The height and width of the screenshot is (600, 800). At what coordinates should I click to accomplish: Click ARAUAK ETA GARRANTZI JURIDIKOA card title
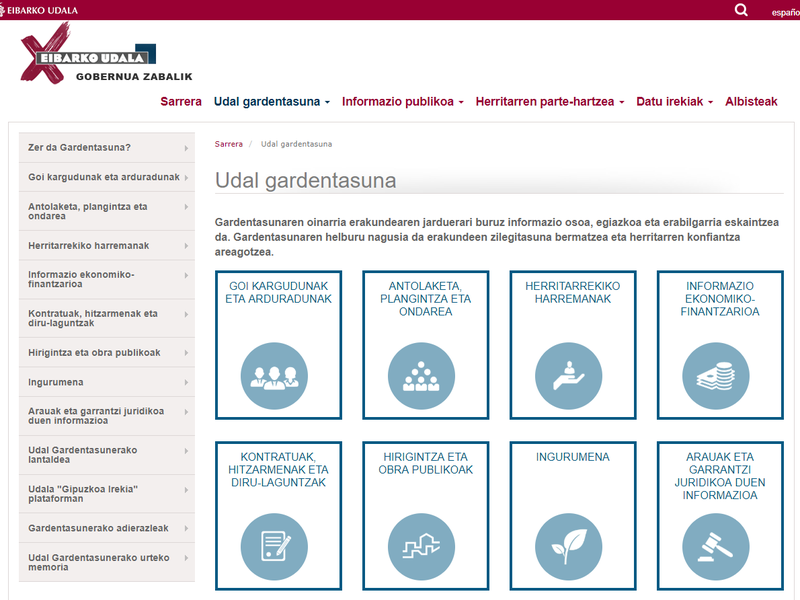(x=720, y=476)
